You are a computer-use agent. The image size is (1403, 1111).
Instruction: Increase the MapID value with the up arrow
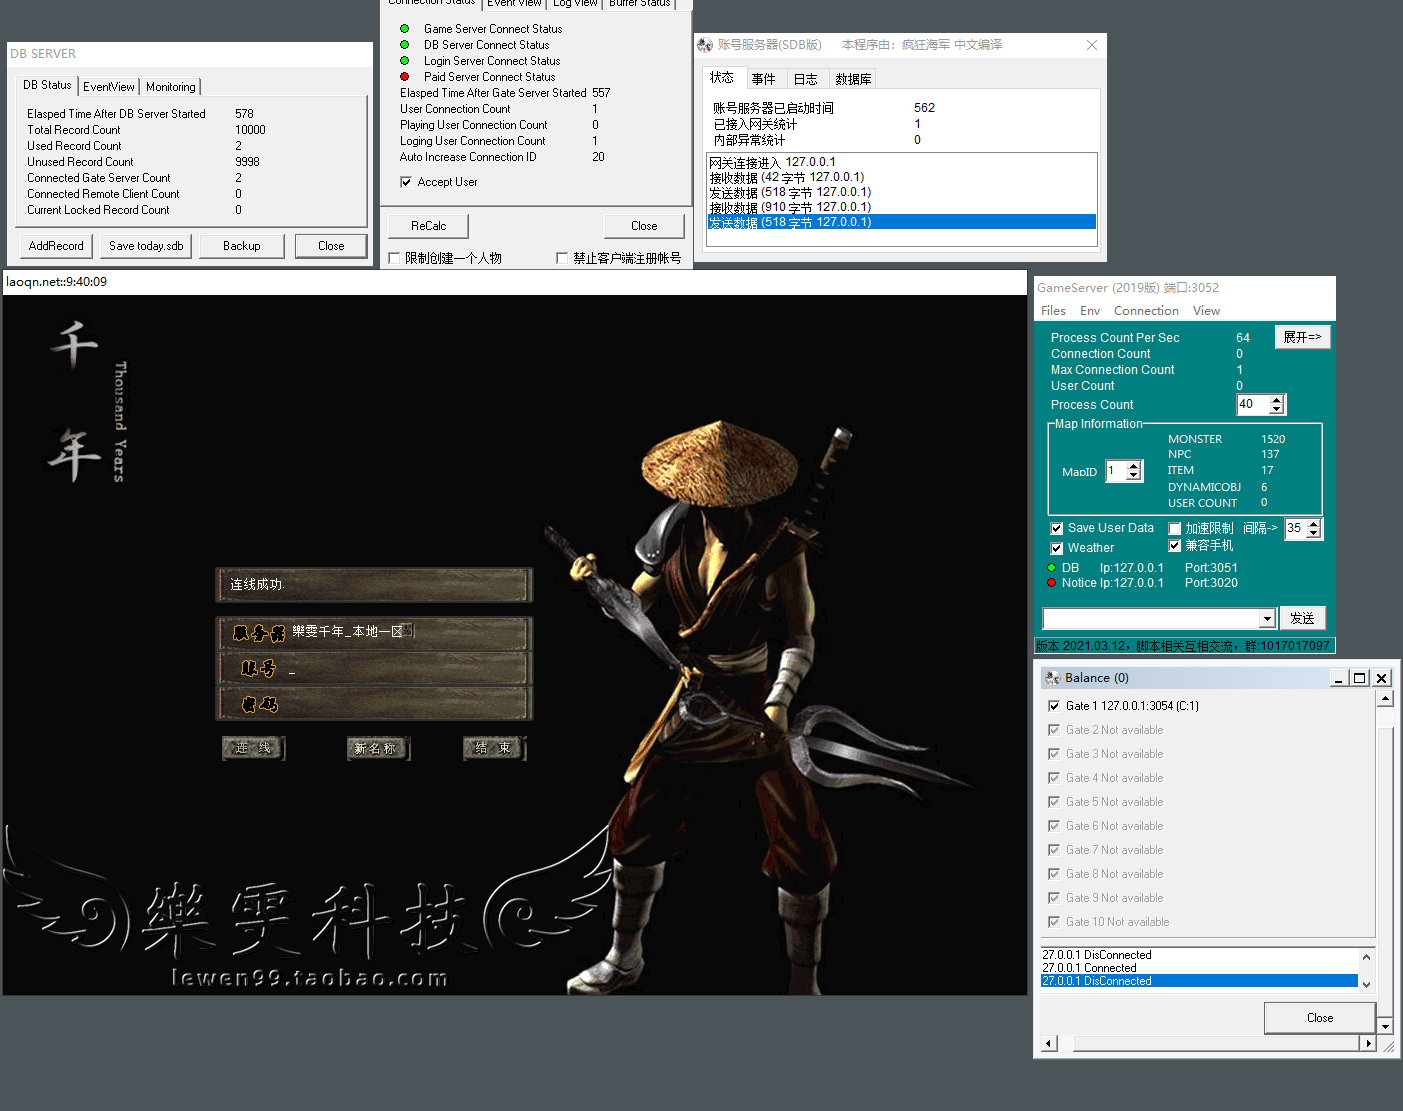pos(1135,466)
